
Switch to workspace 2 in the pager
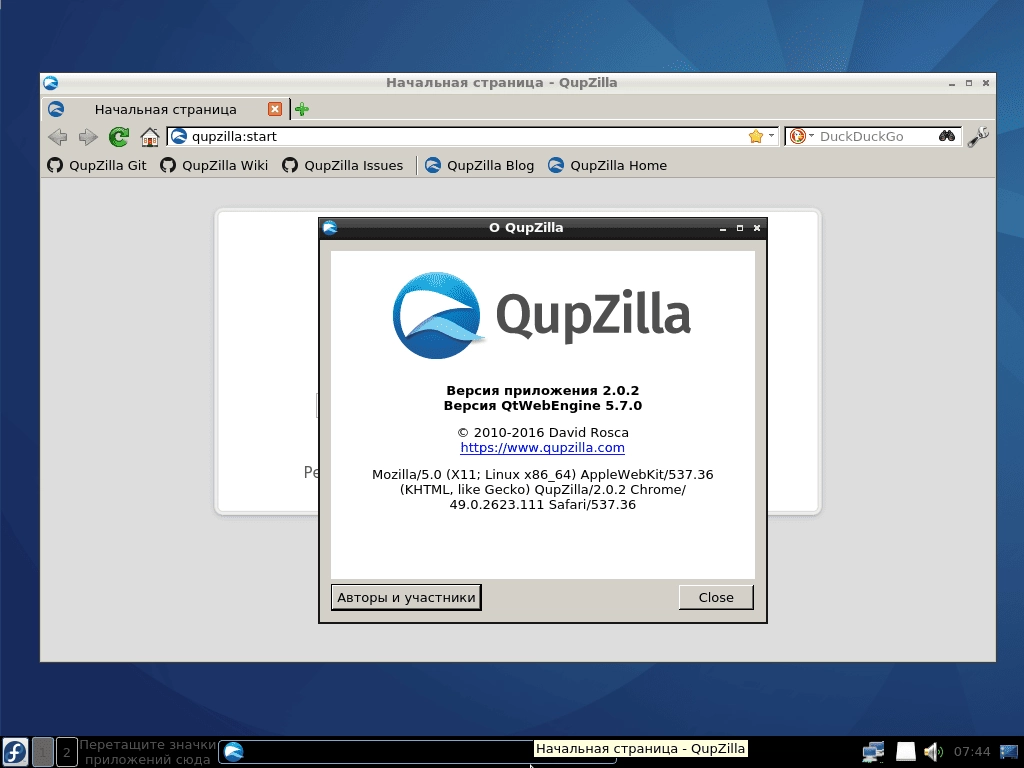(66, 752)
